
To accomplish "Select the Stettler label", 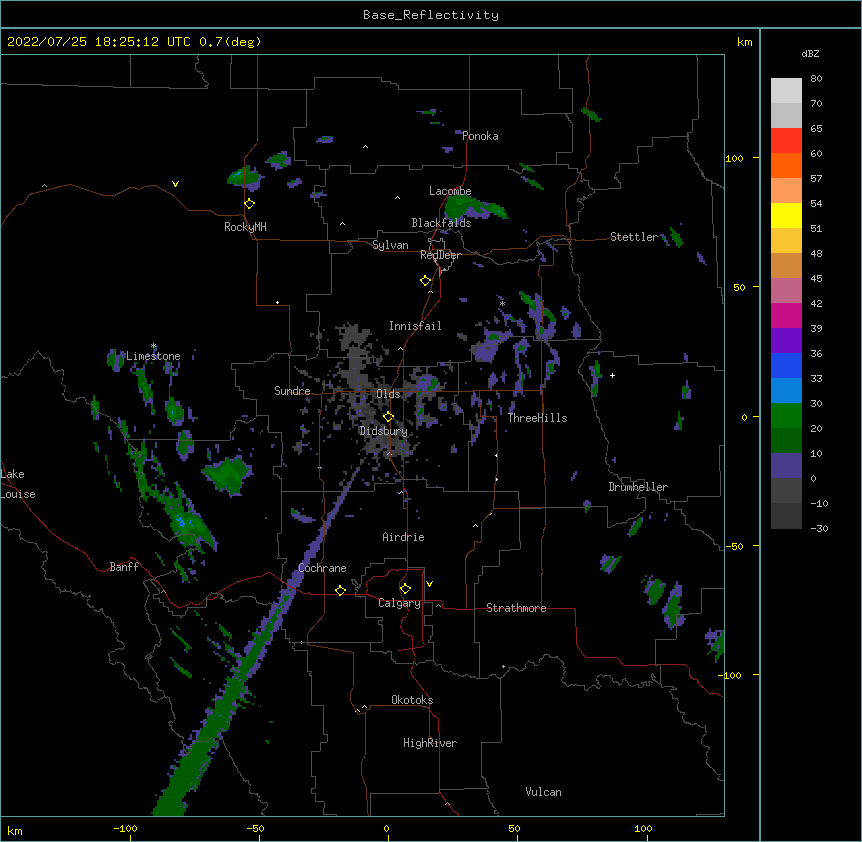I will pyautogui.click(x=634, y=237).
